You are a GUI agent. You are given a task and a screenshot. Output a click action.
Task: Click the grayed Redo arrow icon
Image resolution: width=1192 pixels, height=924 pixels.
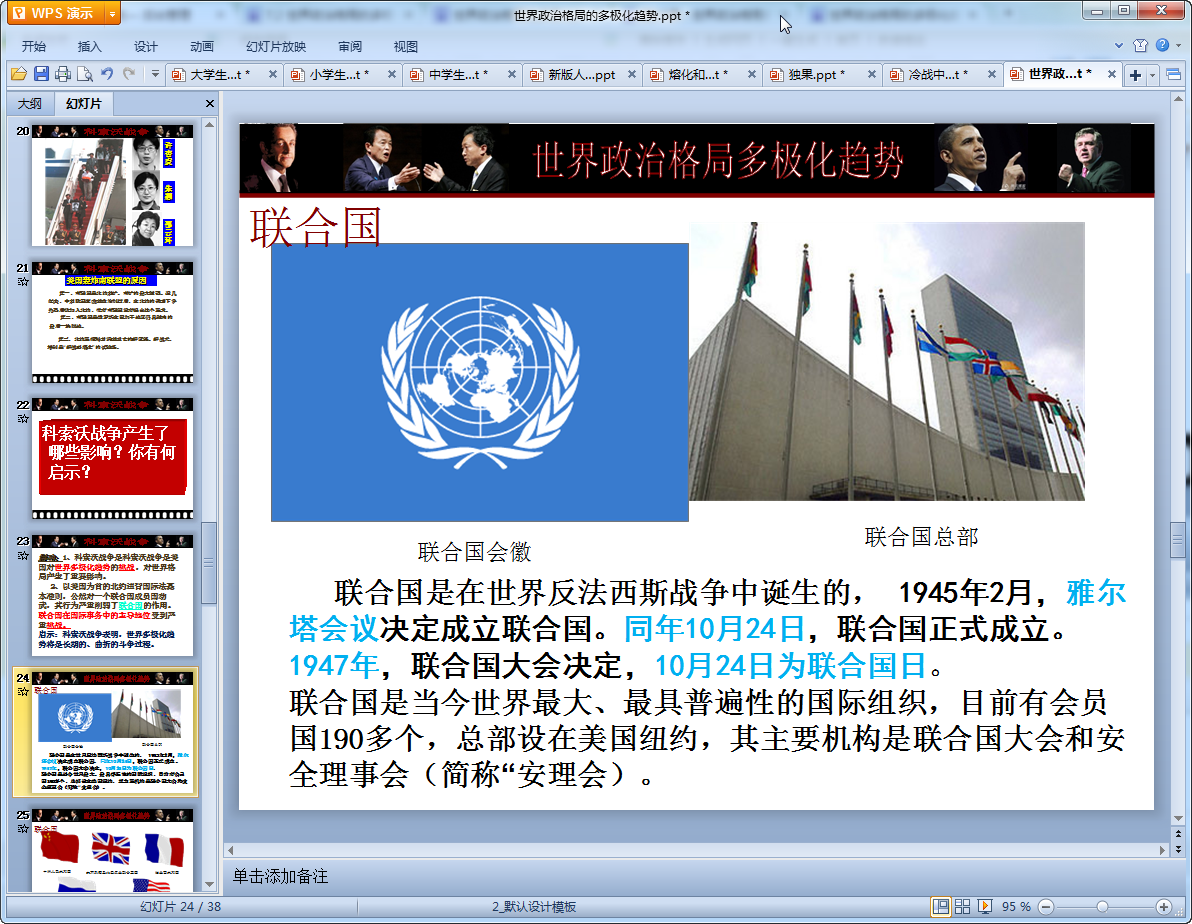[129, 74]
